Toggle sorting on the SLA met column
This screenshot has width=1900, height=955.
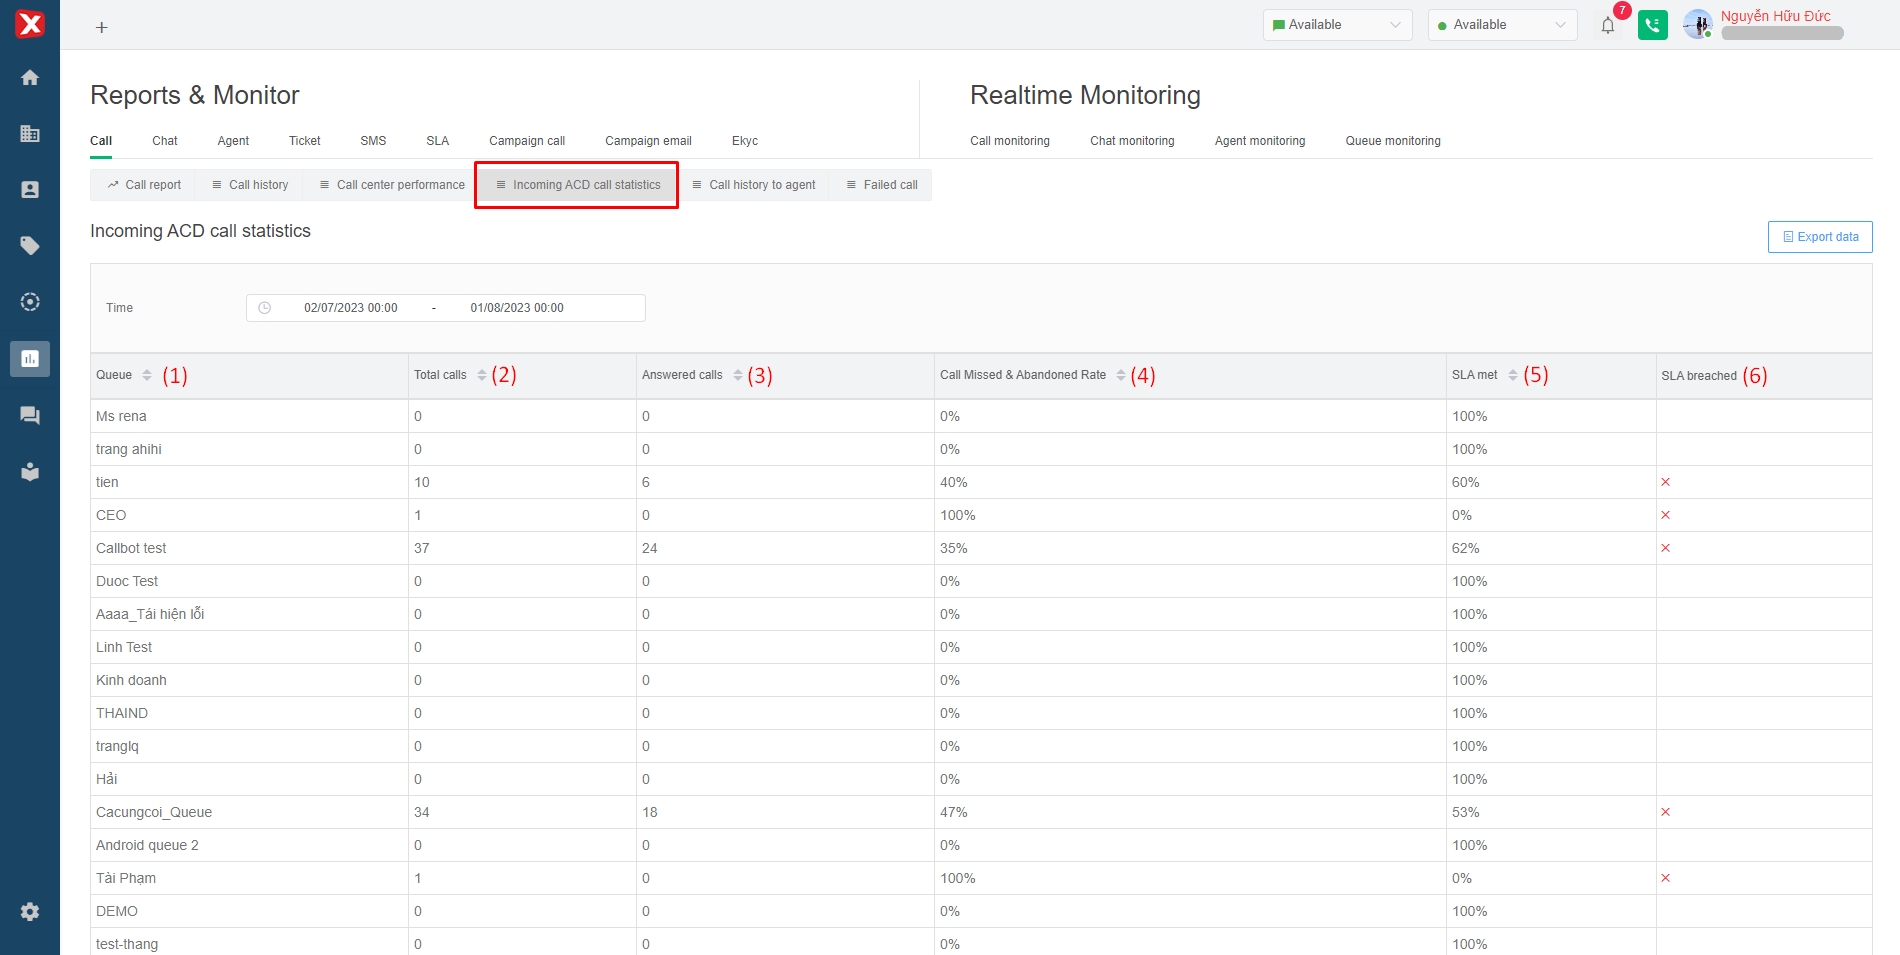(x=1512, y=375)
